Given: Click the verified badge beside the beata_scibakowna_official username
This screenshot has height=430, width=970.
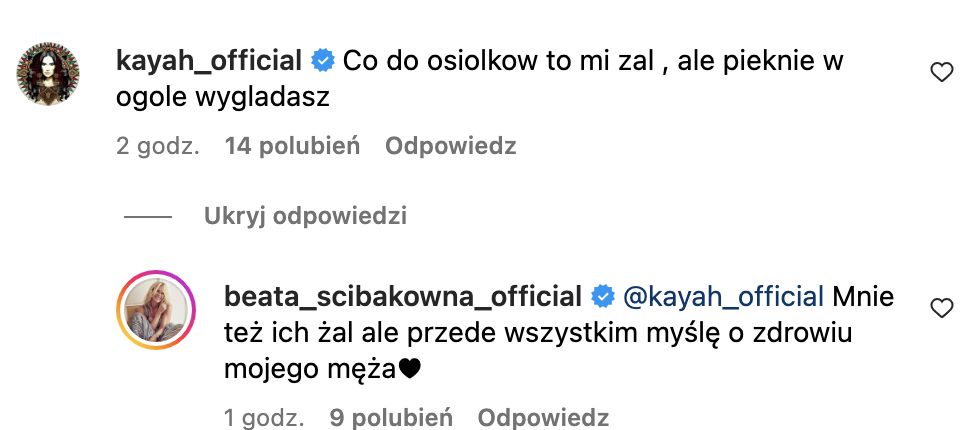Looking at the screenshot, I should 602,297.
